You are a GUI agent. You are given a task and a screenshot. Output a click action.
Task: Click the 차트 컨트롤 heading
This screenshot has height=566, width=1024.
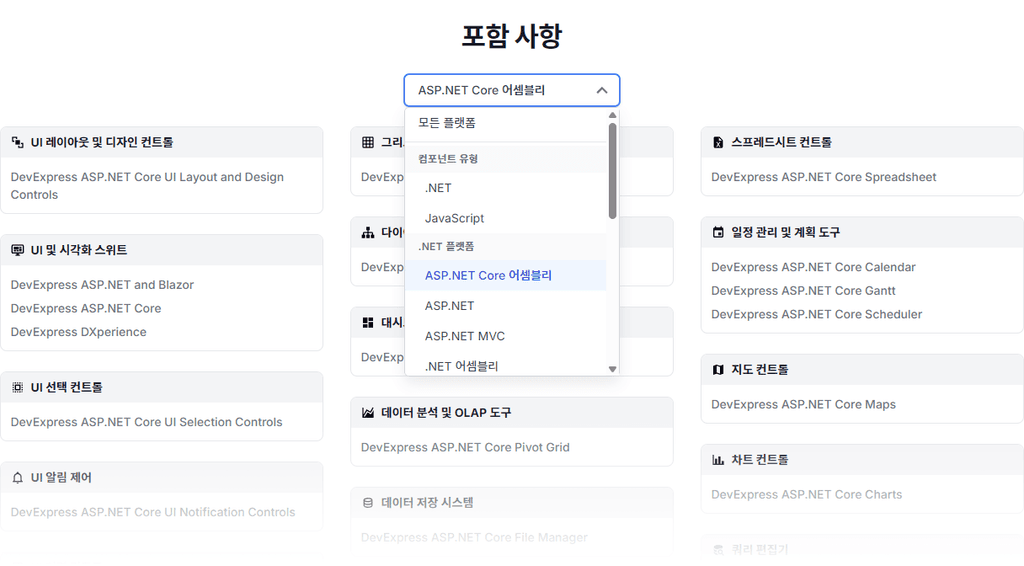coord(760,460)
